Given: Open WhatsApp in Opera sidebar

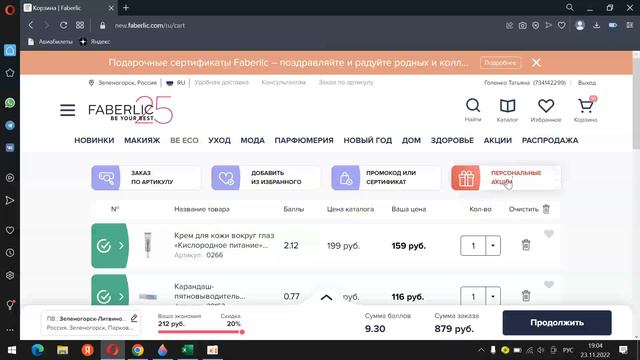Looking at the screenshot, I should tap(10, 102).
